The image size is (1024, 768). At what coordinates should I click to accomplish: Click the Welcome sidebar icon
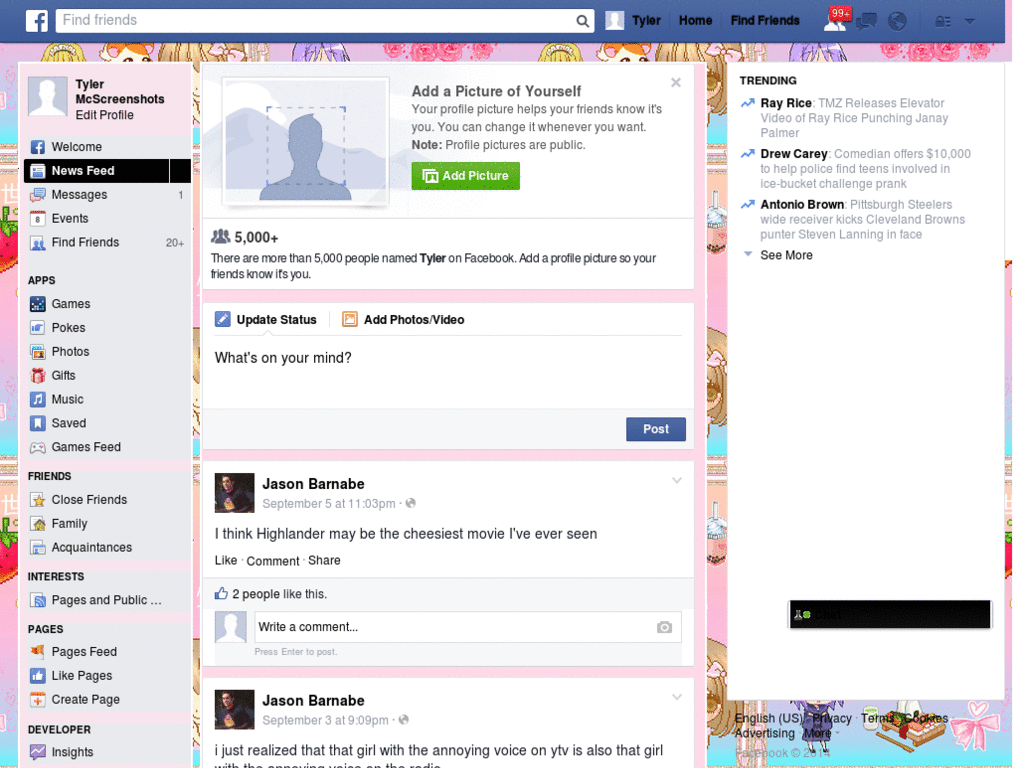(38, 147)
